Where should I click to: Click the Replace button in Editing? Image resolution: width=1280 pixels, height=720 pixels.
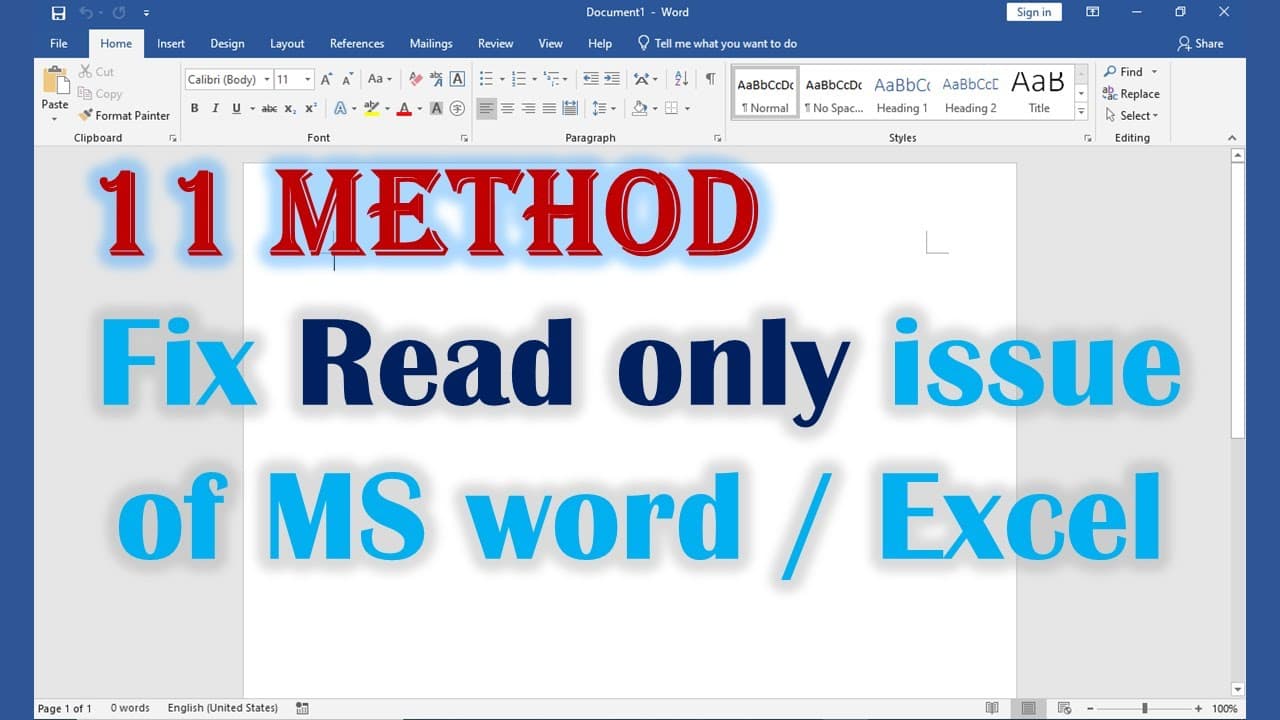pos(1131,93)
